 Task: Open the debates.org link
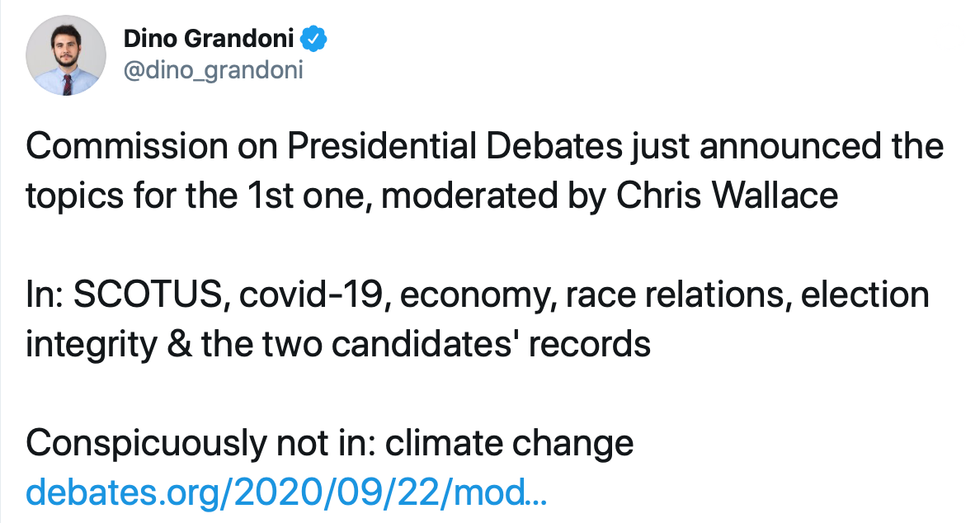286,492
